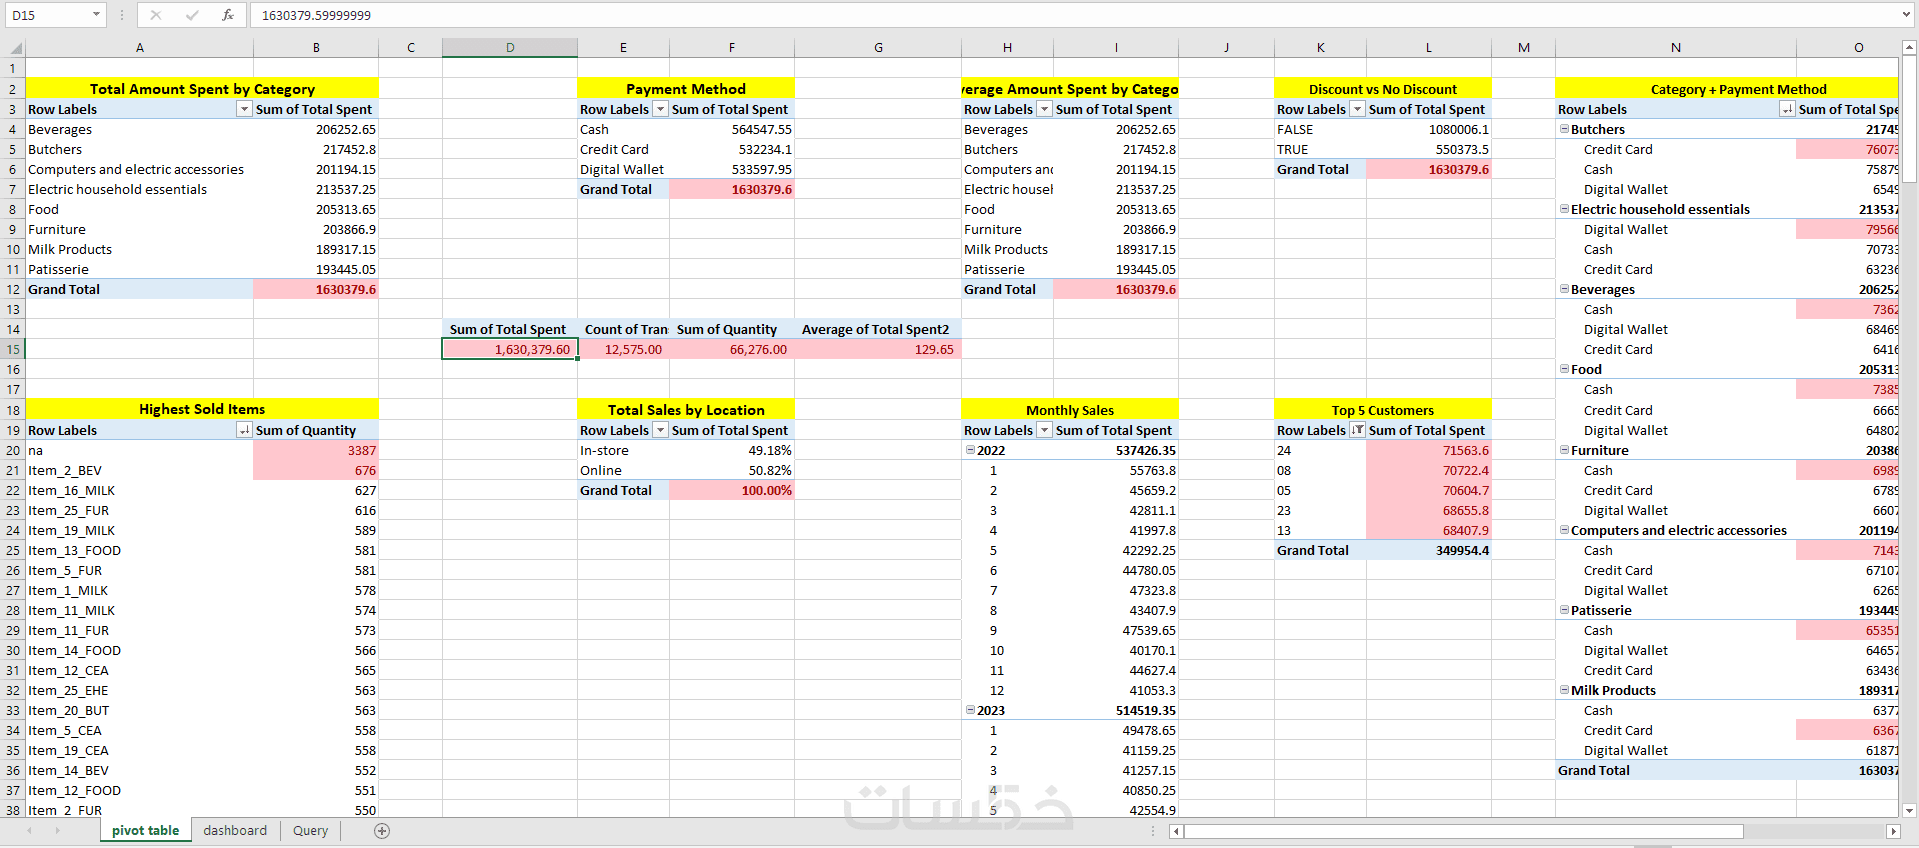Go to previous sheet tab arrow
This screenshot has width=1919, height=848.
point(30,831)
